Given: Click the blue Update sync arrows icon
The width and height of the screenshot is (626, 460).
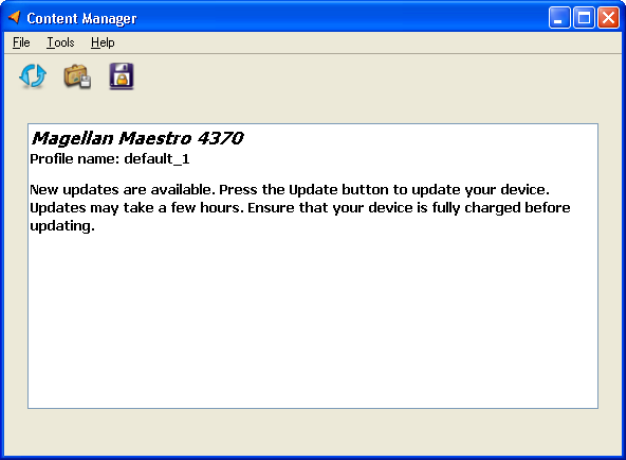Looking at the screenshot, I should click(33, 76).
